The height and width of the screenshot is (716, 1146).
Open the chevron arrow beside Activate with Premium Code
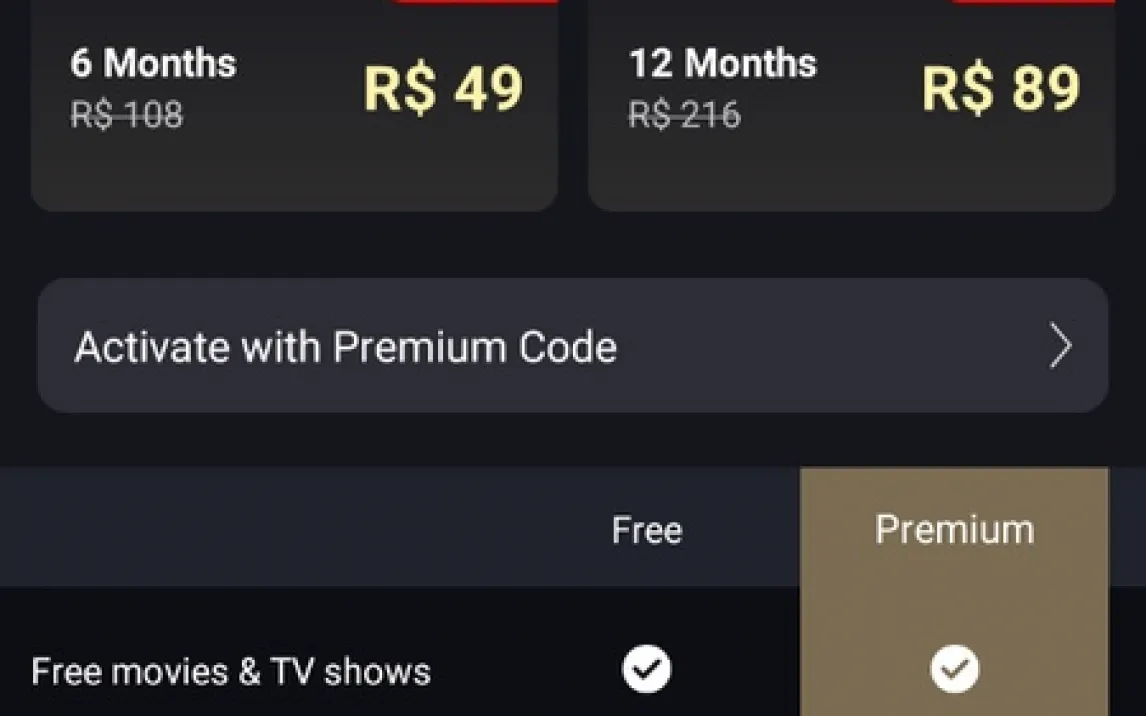[x=1060, y=347]
